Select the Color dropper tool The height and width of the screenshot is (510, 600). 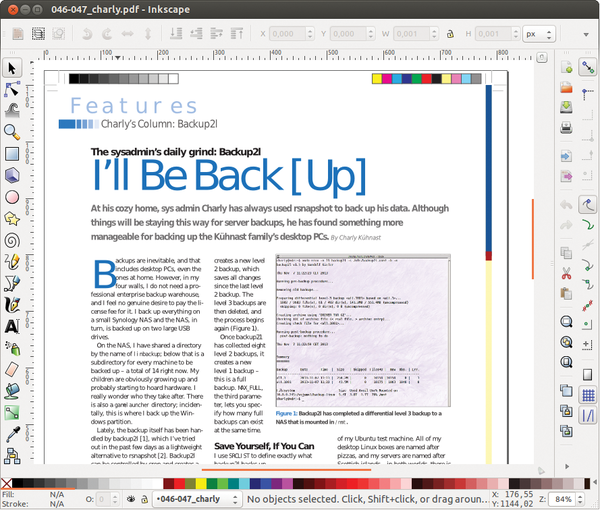point(12,434)
